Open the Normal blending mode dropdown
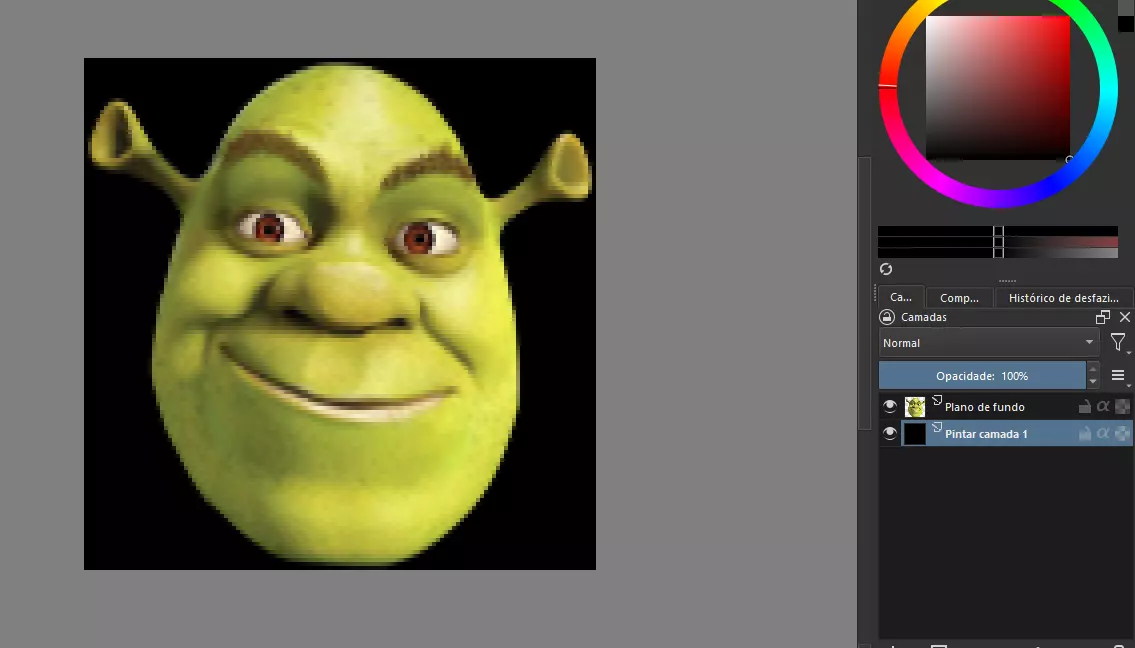This screenshot has height=648, width=1135. [989, 342]
